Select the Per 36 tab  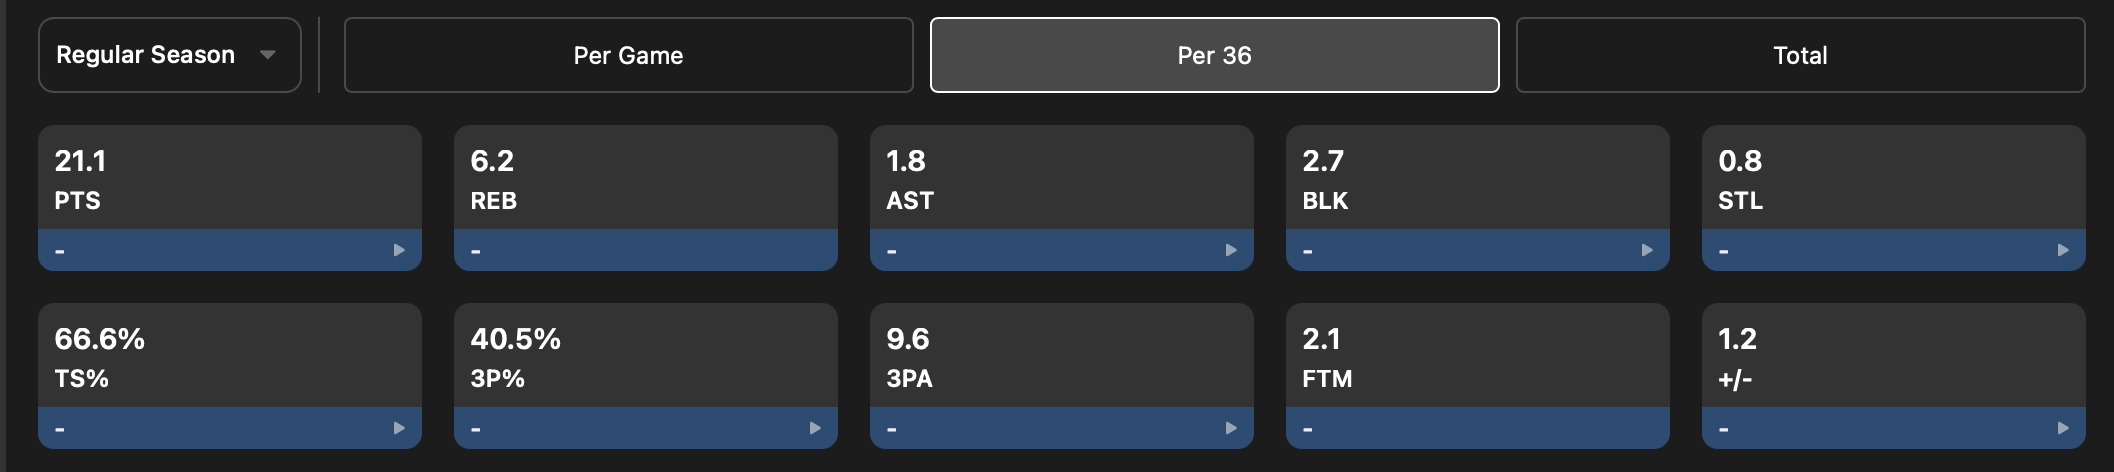point(1214,55)
